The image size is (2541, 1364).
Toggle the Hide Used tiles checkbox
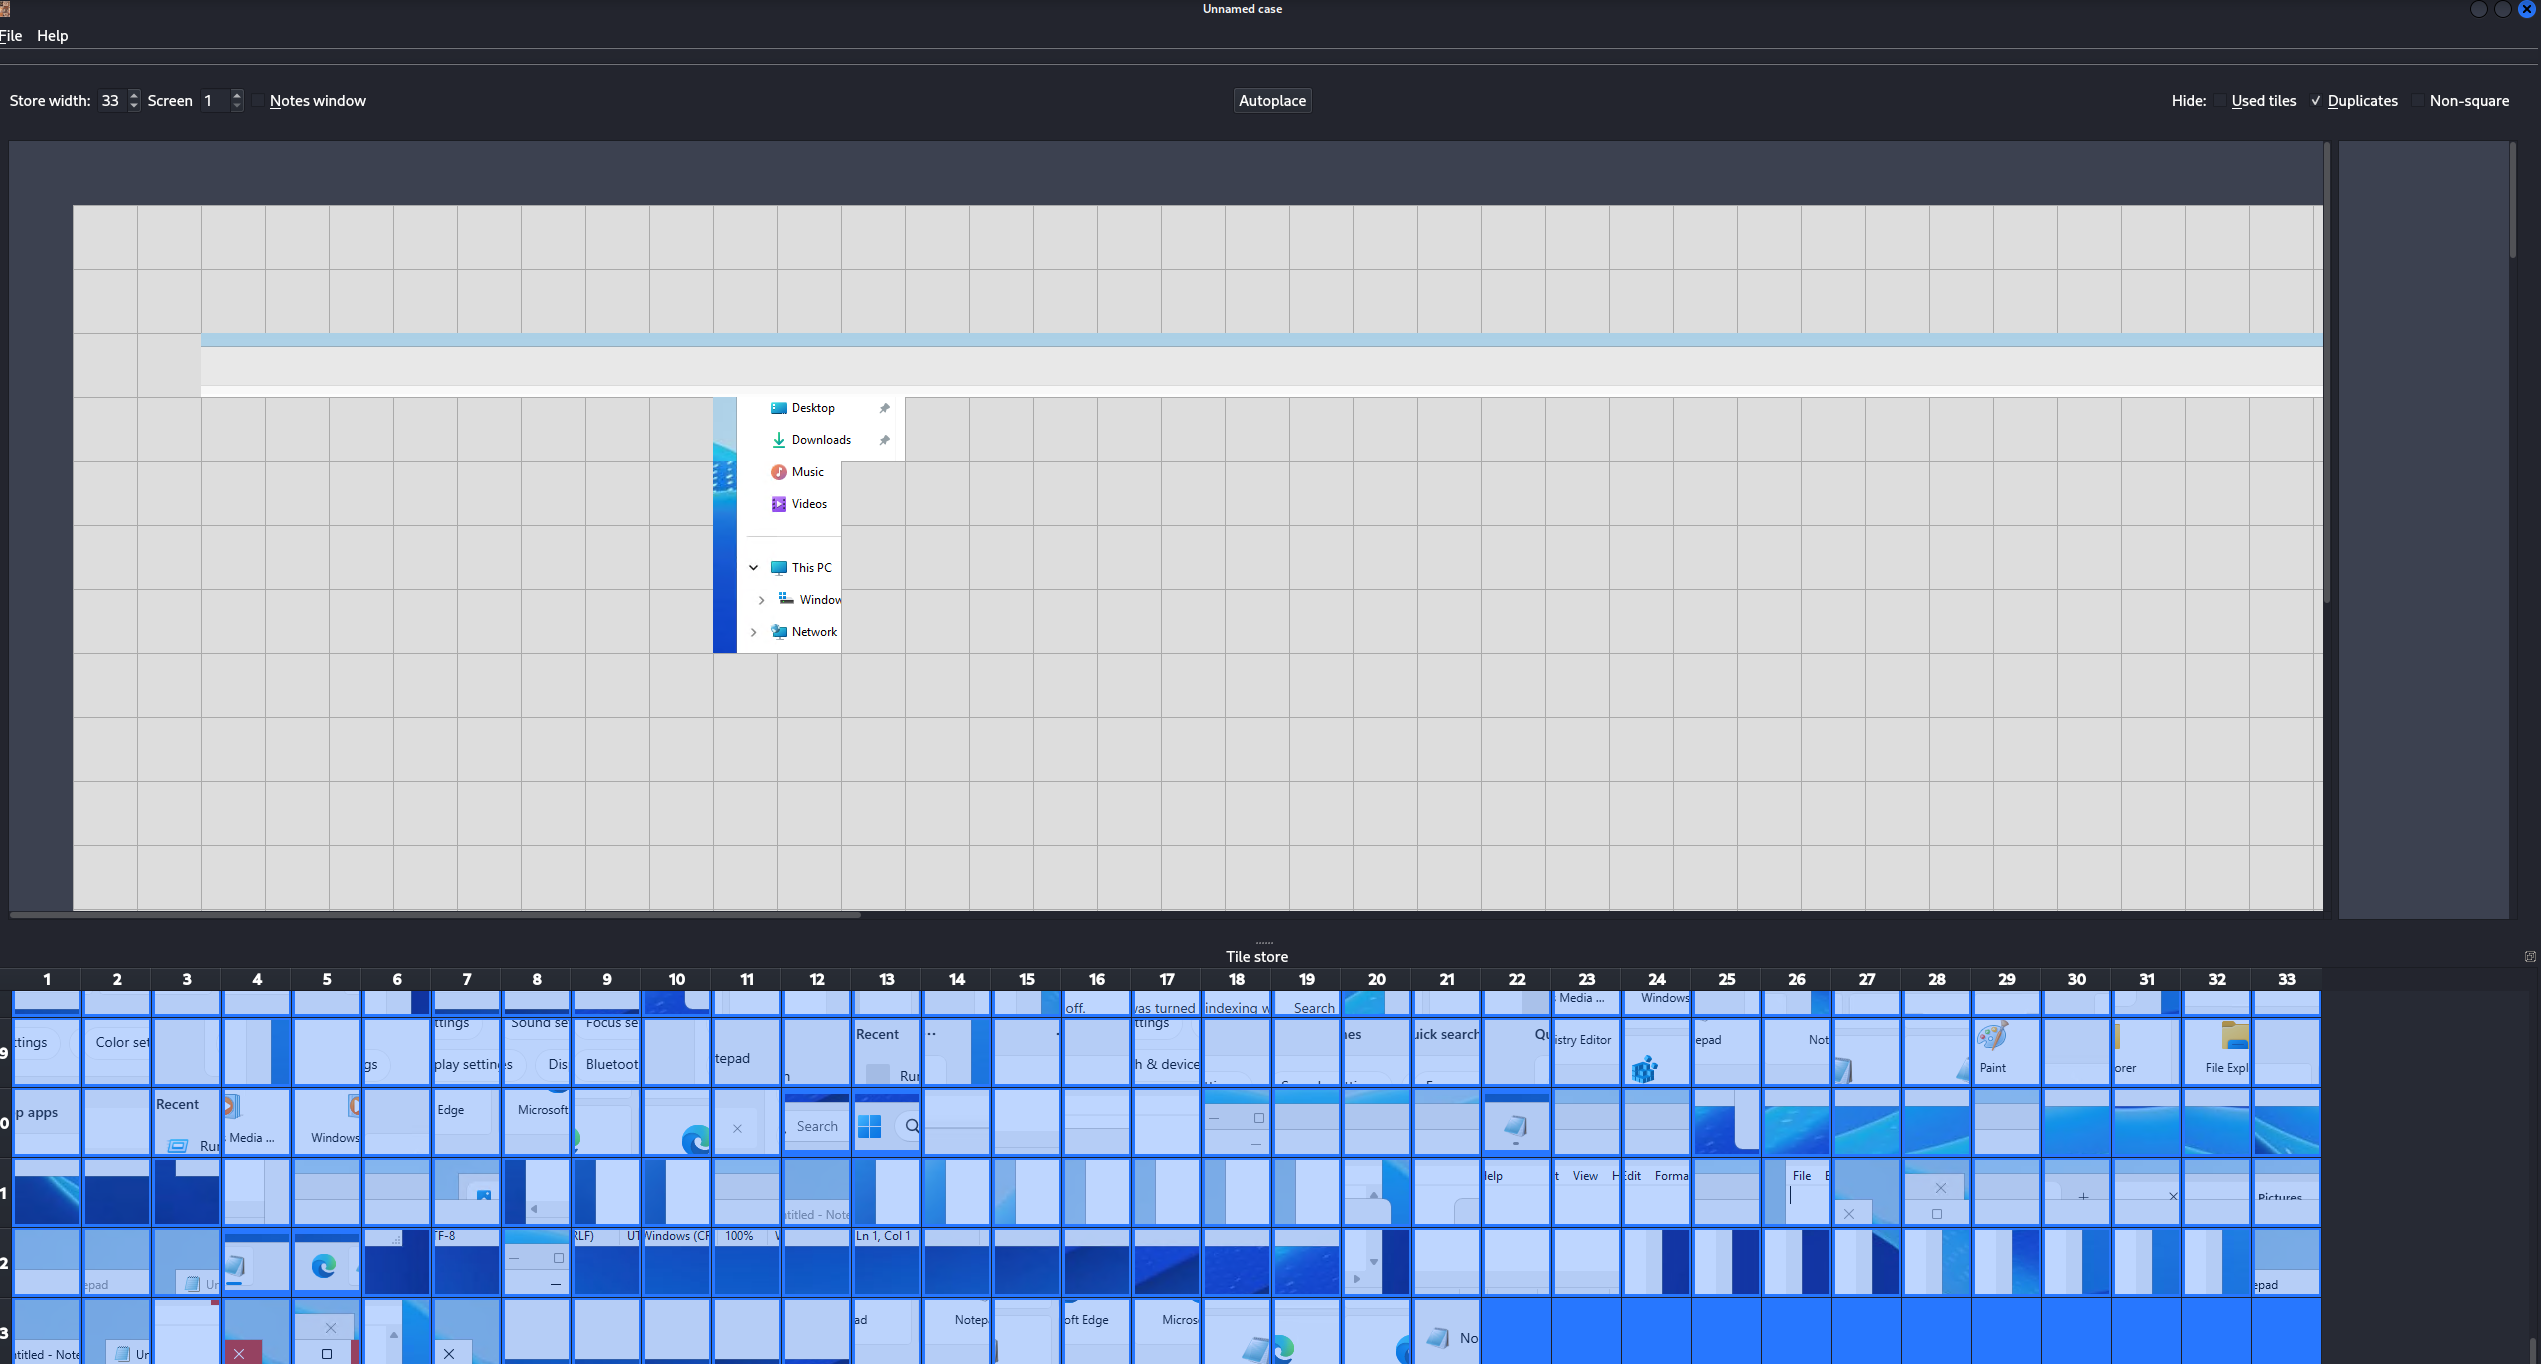[2221, 101]
